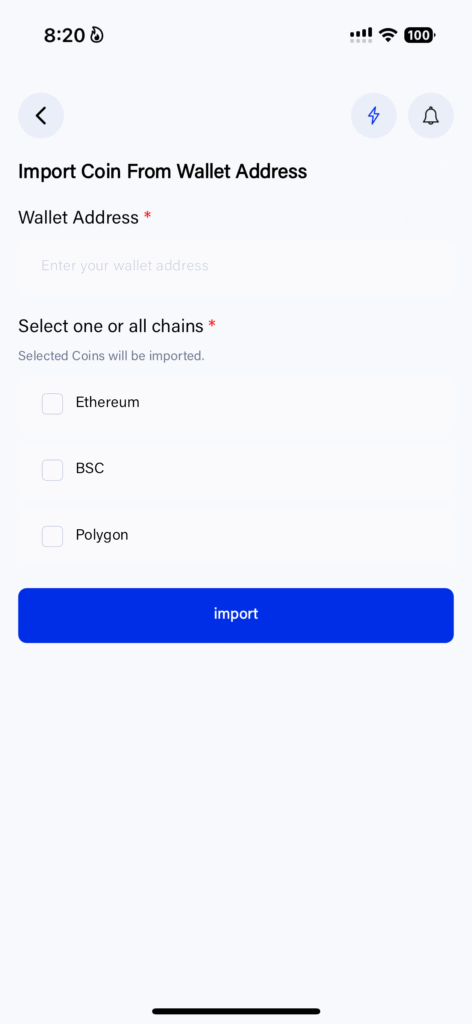
Task: Tap the home indicator bar at bottom
Action: [236, 1012]
